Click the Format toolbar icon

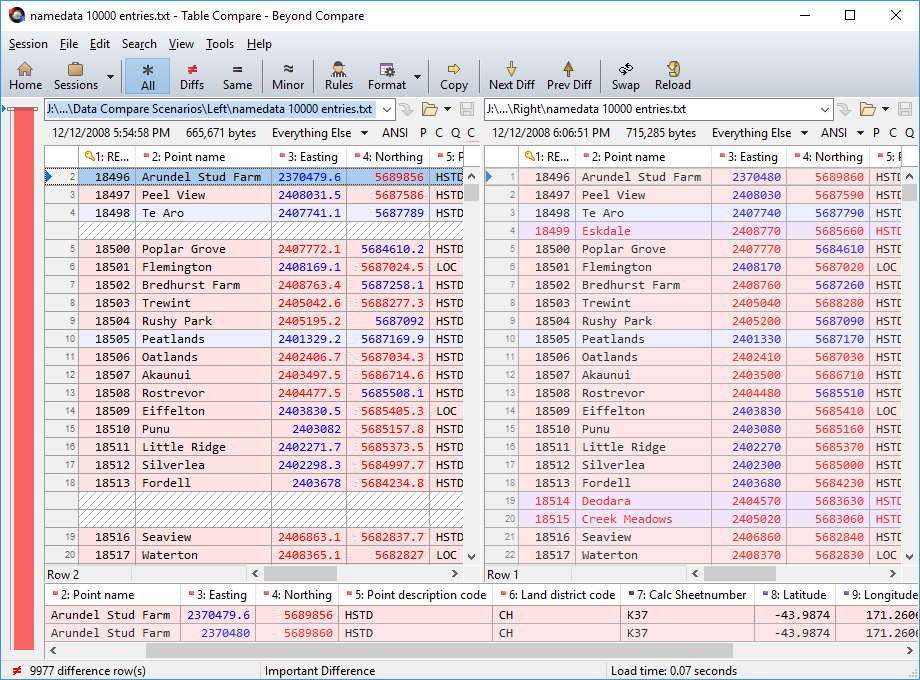[x=387, y=76]
